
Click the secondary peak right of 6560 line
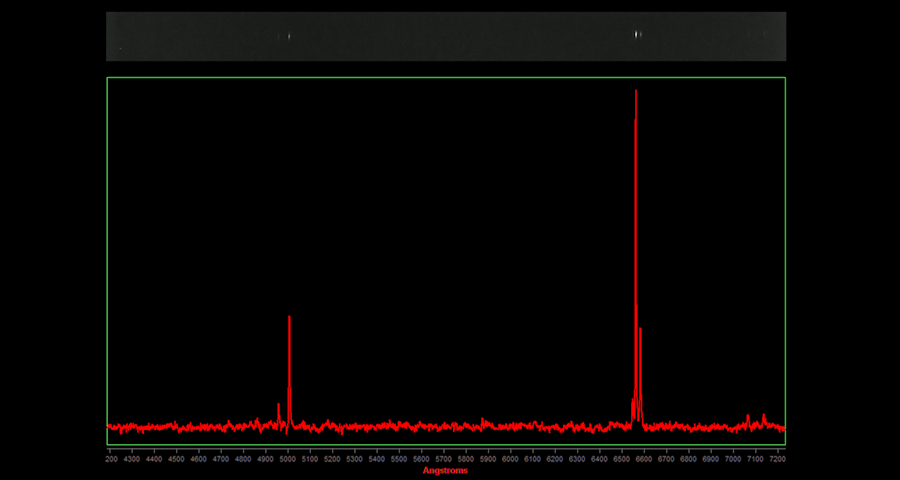pos(640,329)
